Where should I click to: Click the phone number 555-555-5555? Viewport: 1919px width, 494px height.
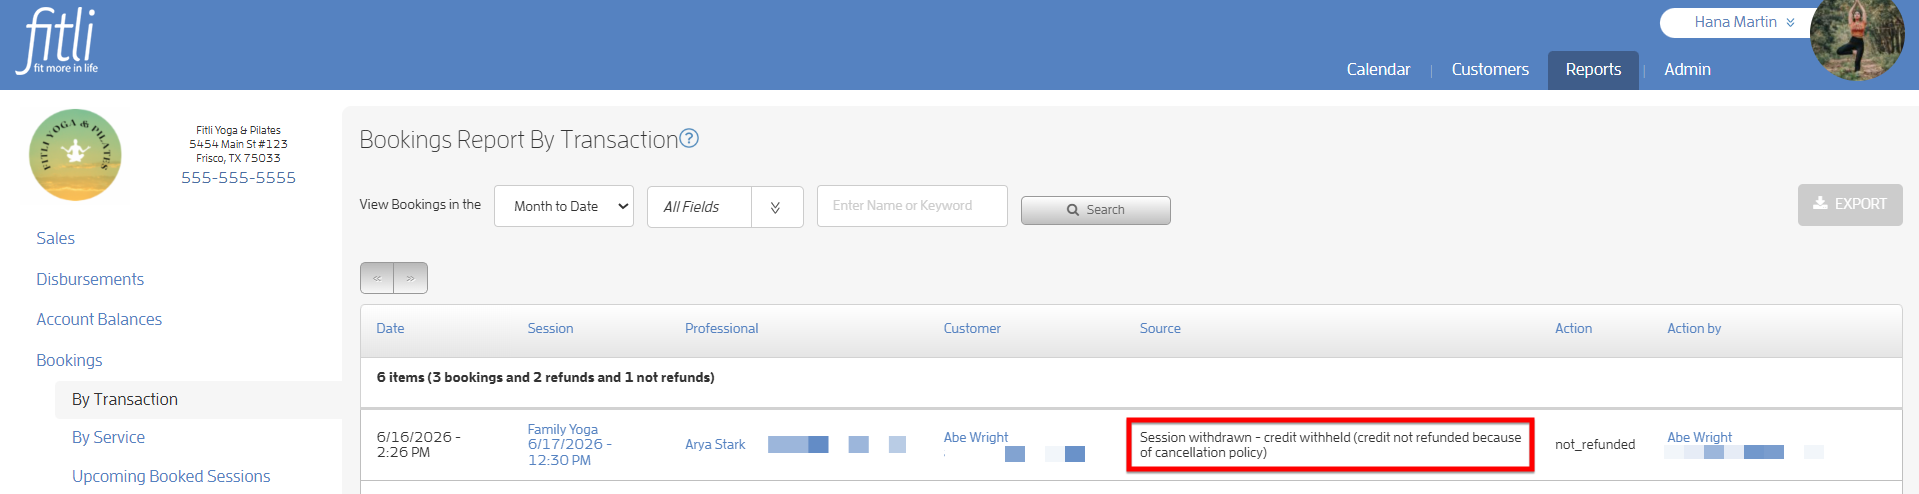pyautogui.click(x=238, y=177)
